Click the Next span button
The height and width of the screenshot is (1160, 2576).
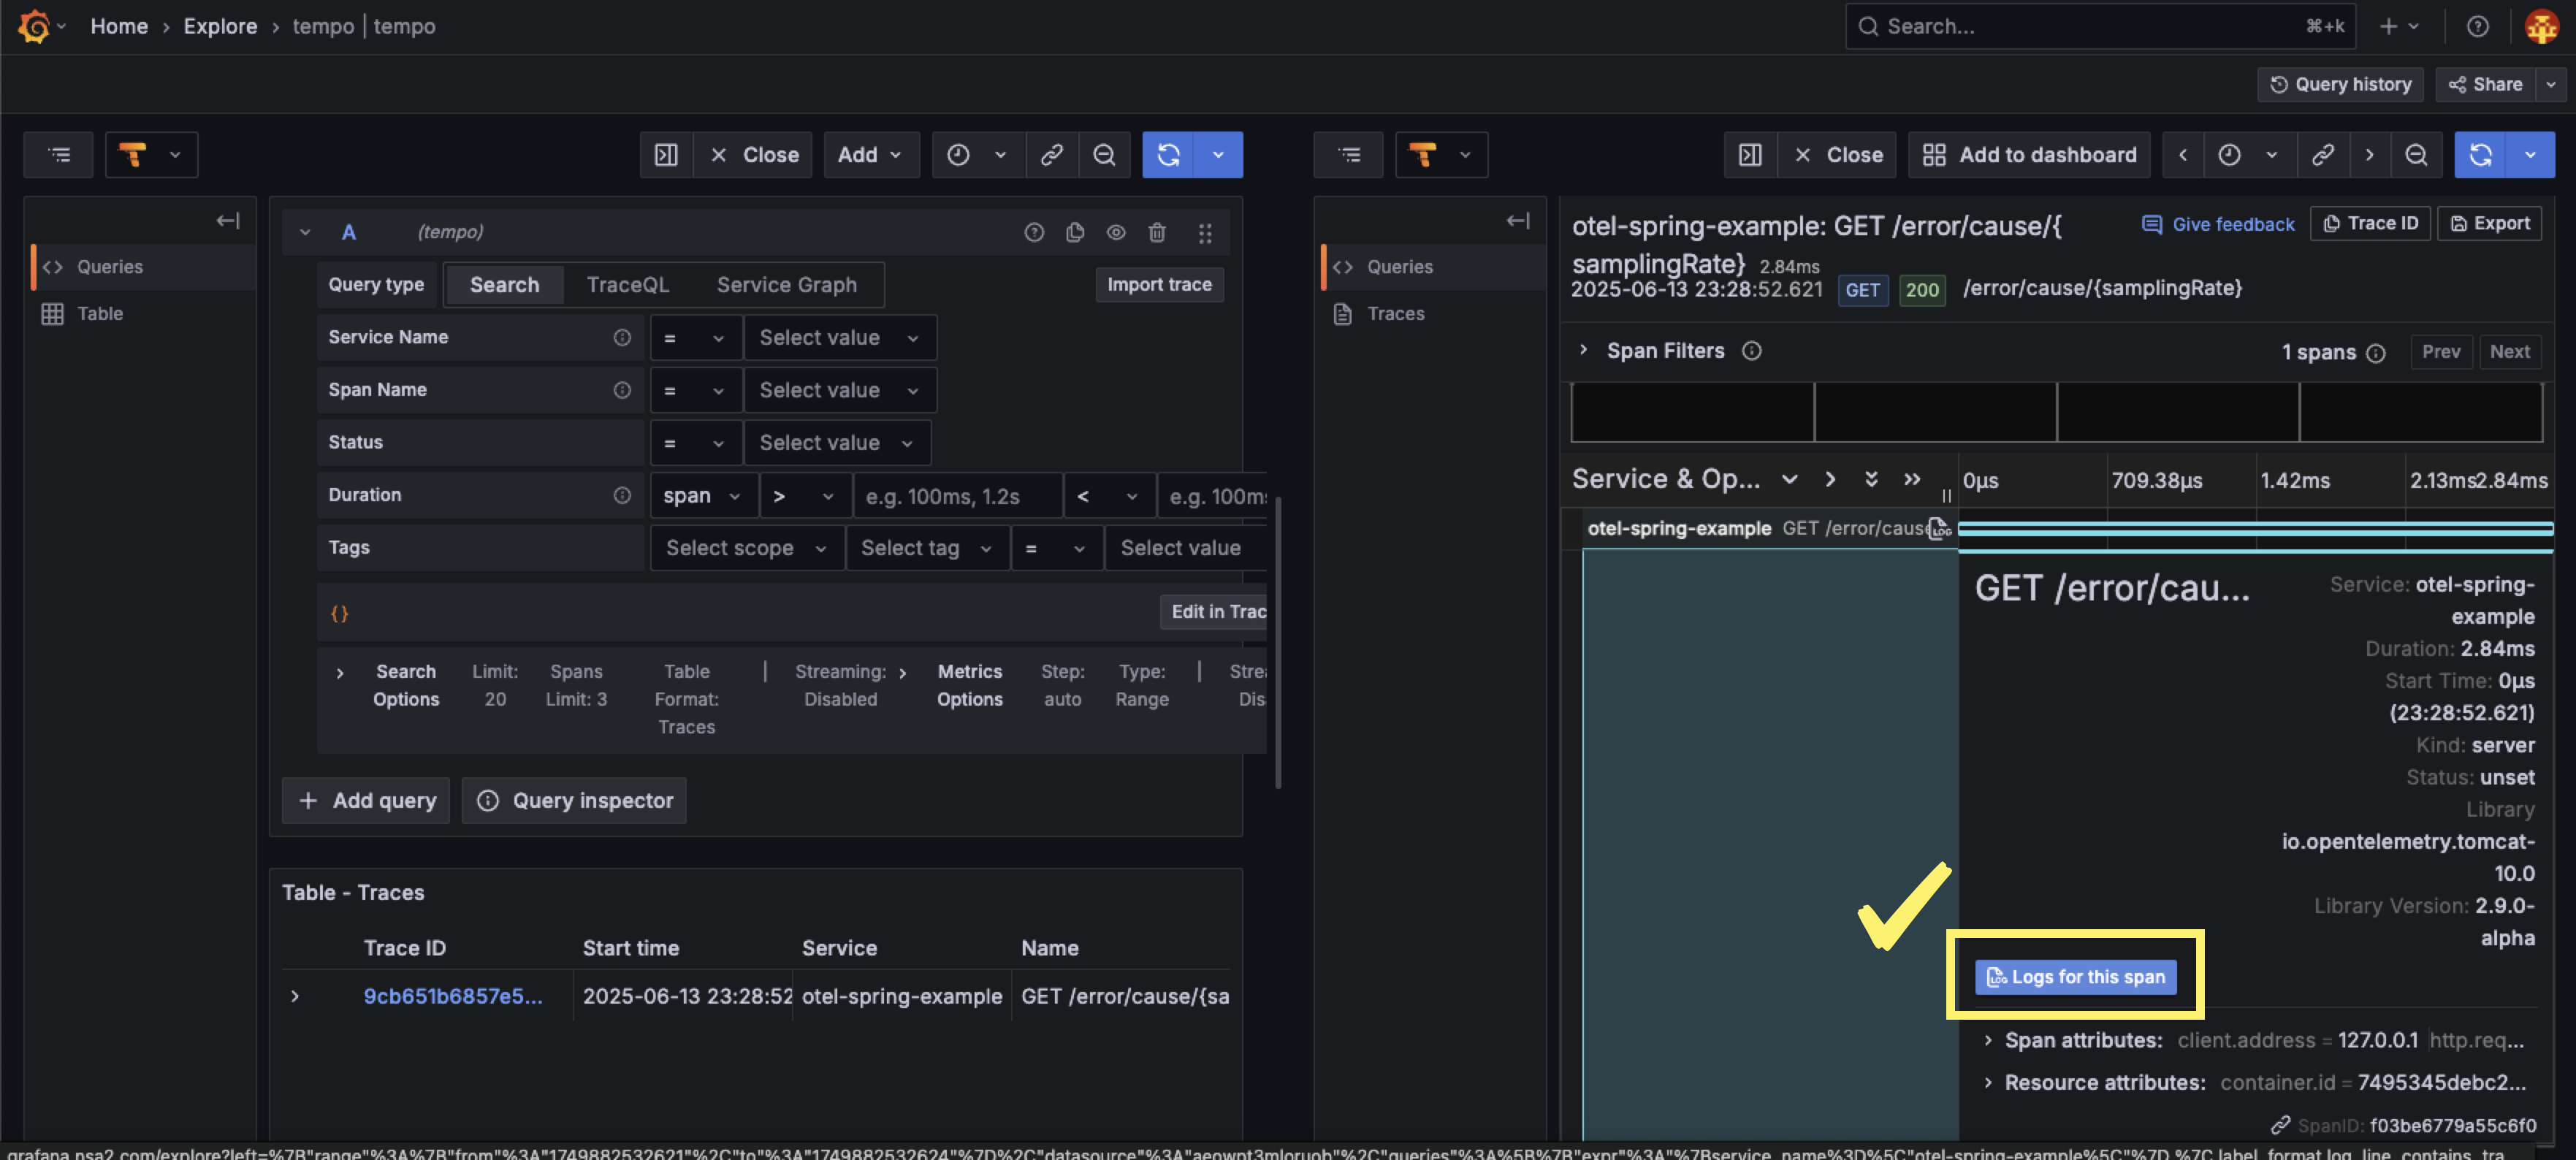coord(2509,351)
